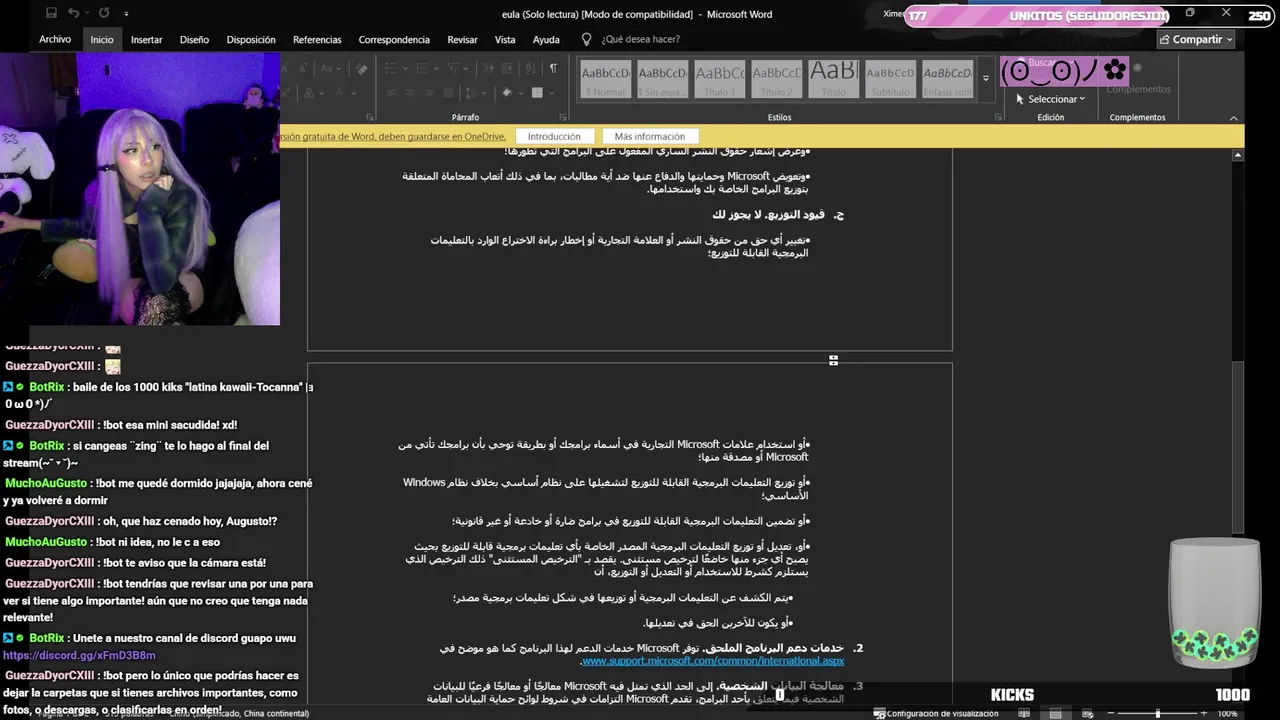Click the zoom out minus button
Viewport: 1280px width, 720px height.
pyautogui.click(x=1110, y=713)
